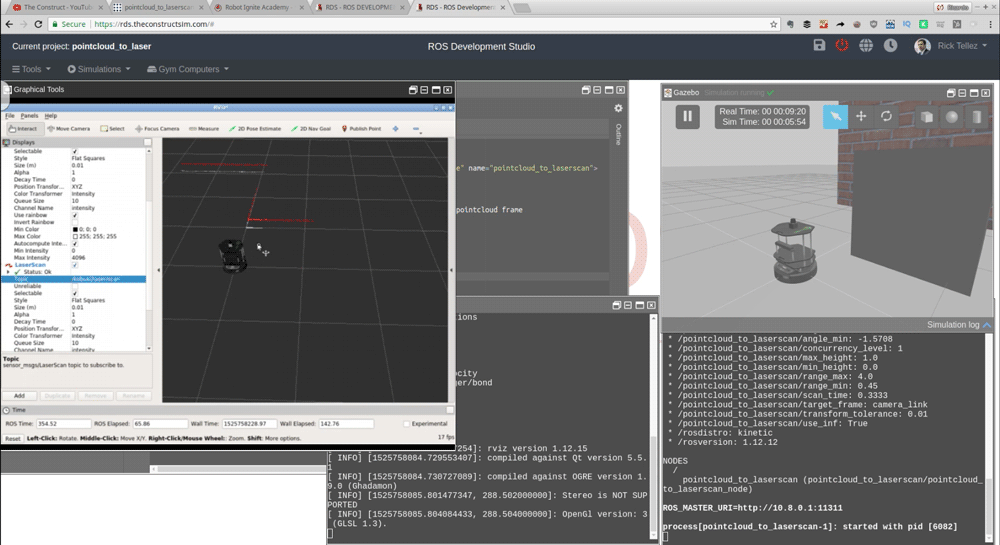The height and width of the screenshot is (545, 1000).
Task: Activate the Focus Camera tool
Action: 157,129
